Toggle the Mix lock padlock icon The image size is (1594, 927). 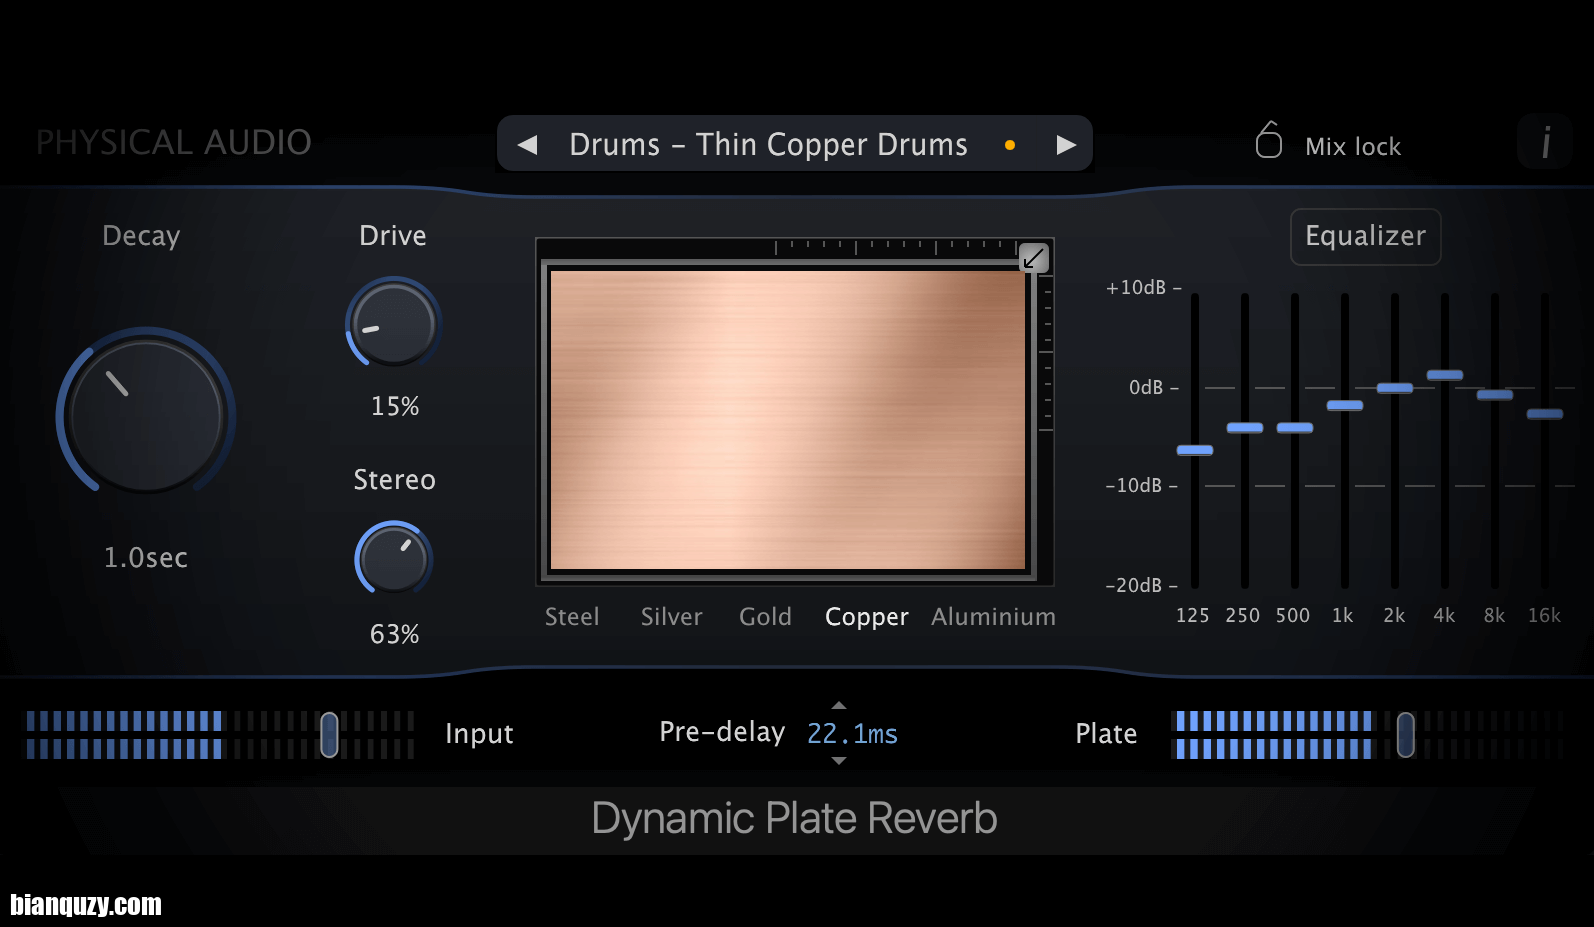(x=1268, y=140)
